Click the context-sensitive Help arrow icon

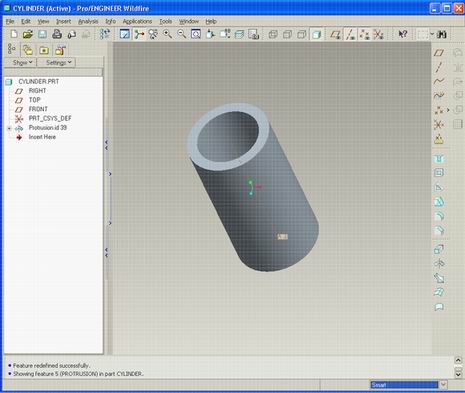tap(403, 34)
